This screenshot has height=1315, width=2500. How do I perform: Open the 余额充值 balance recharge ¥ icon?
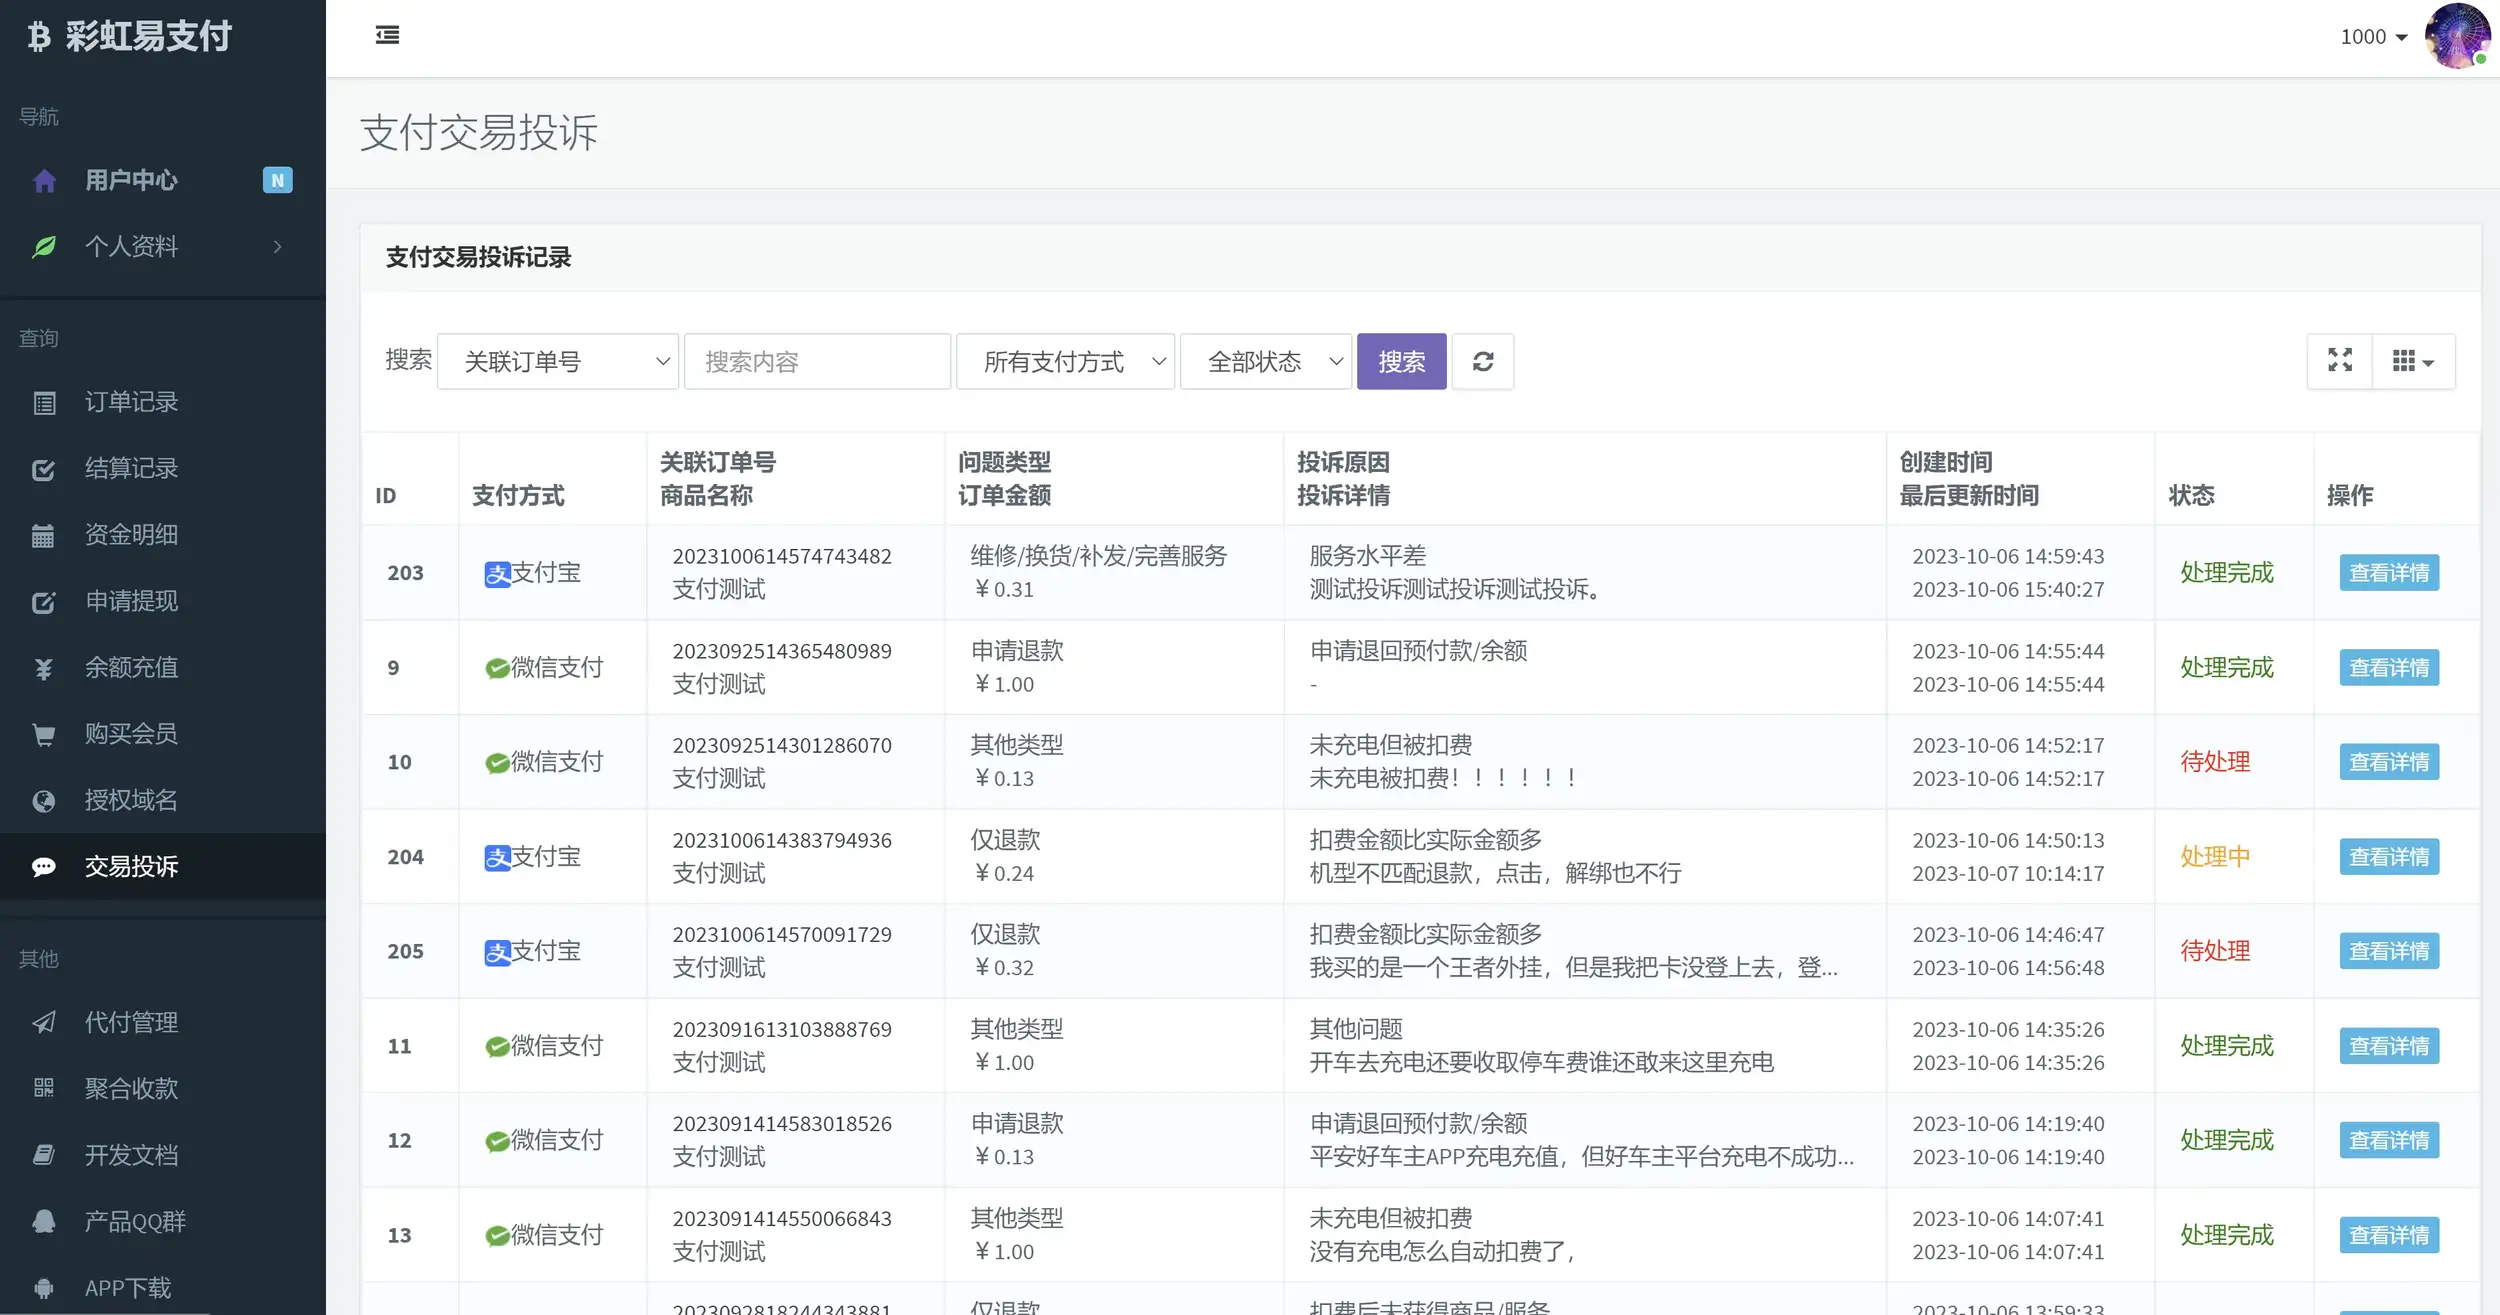(x=44, y=667)
